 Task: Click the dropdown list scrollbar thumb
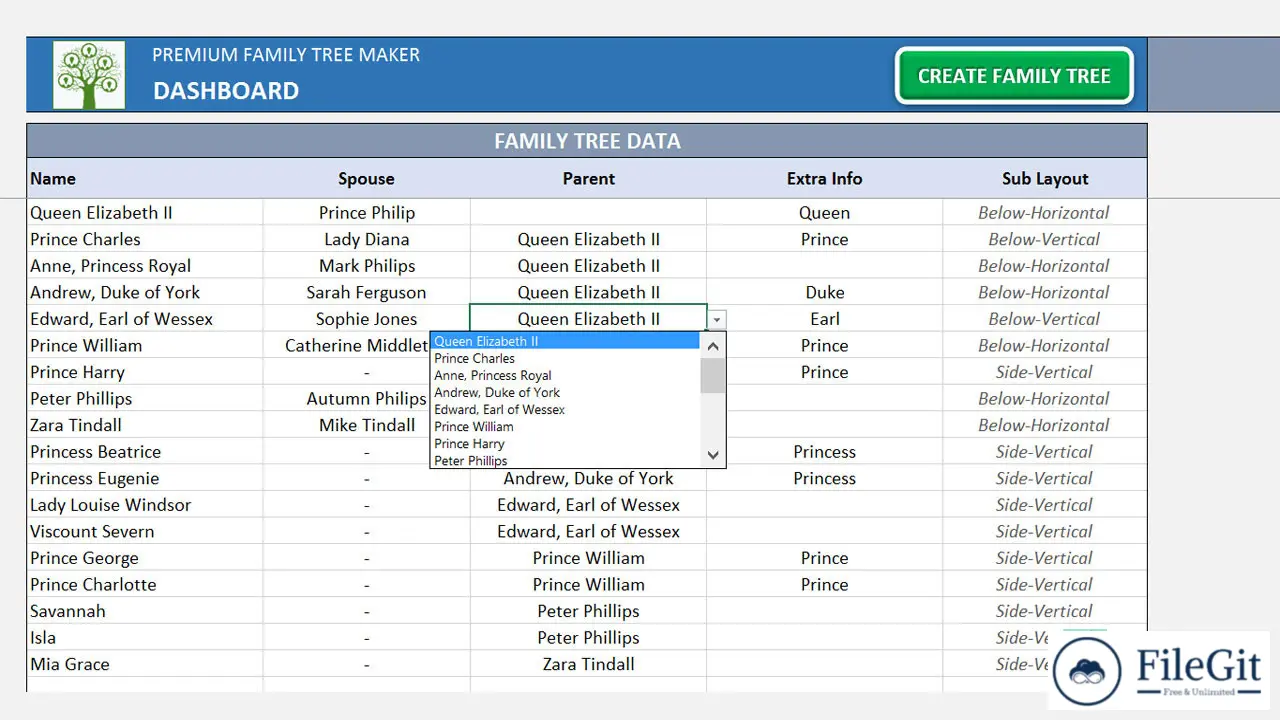tap(713, 375)
